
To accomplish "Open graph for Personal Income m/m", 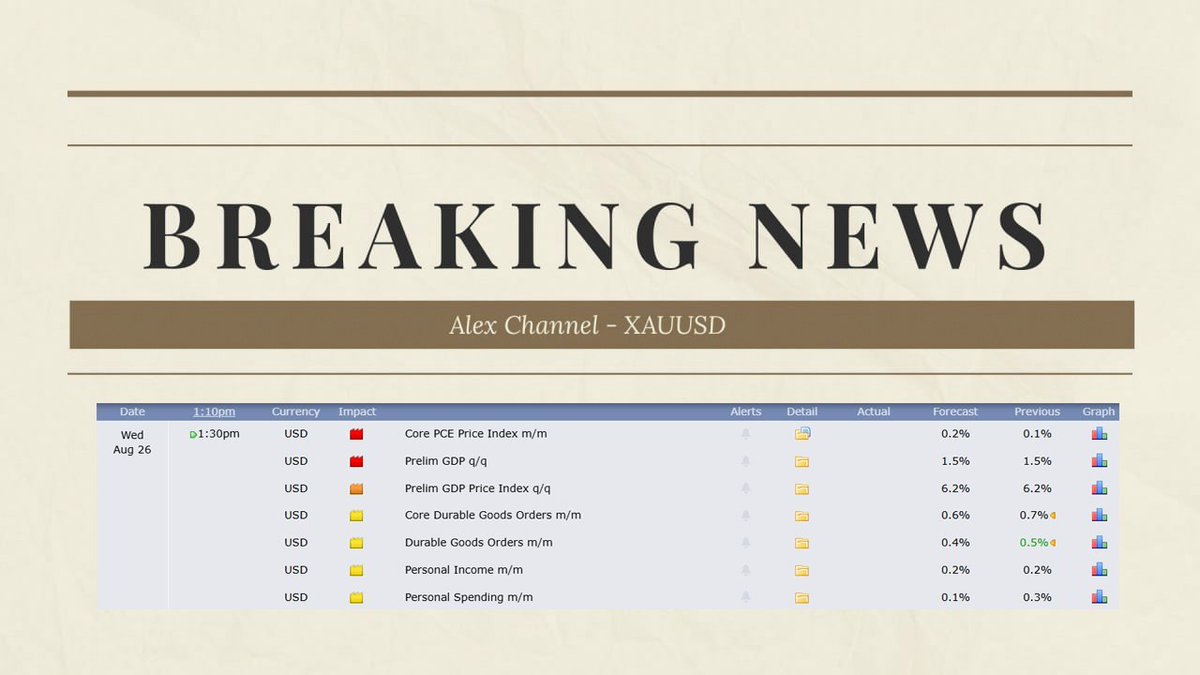I will tap(1099, 570).
